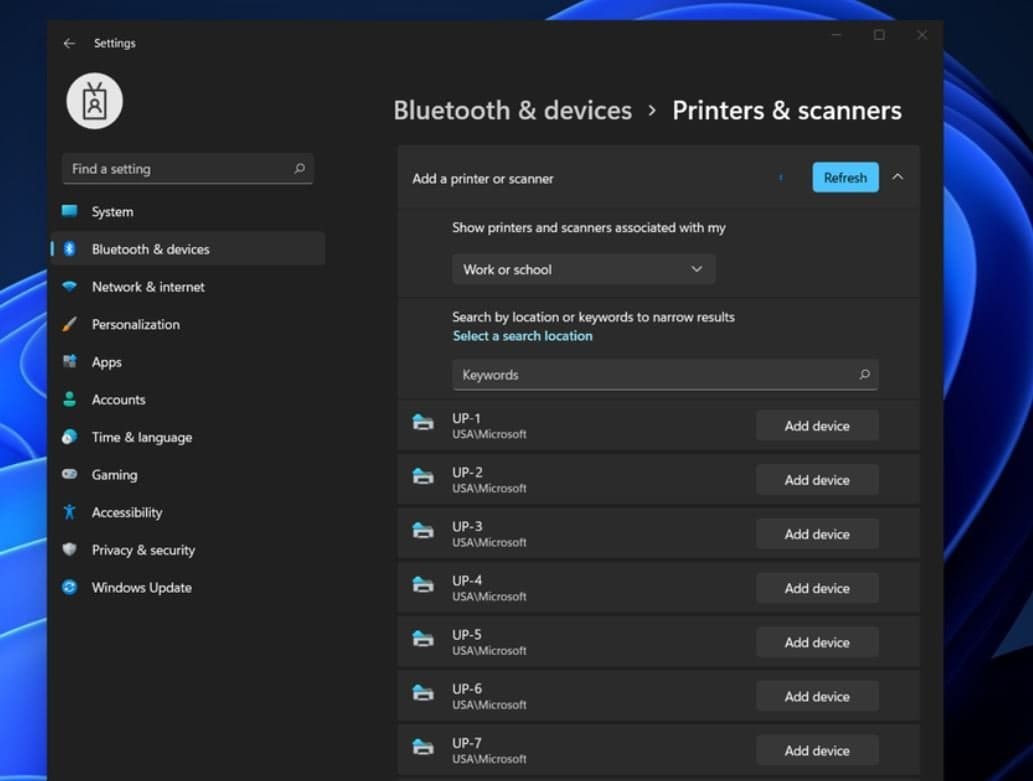Add device for printer UP-6

[x=816, y=696]
